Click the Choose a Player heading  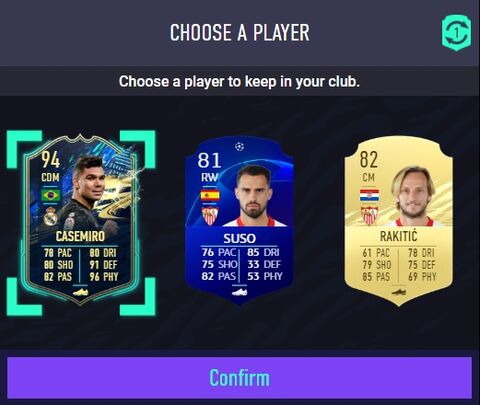coord(240,33)
